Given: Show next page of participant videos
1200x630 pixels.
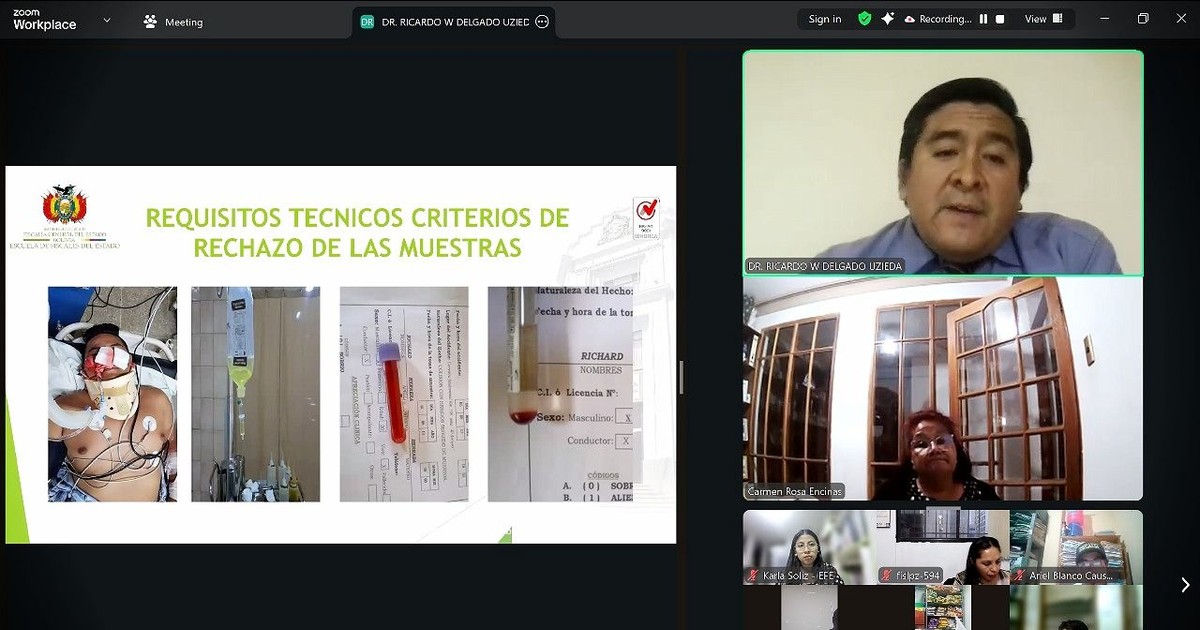Looking at the screenshot, I should (1185, 585).
